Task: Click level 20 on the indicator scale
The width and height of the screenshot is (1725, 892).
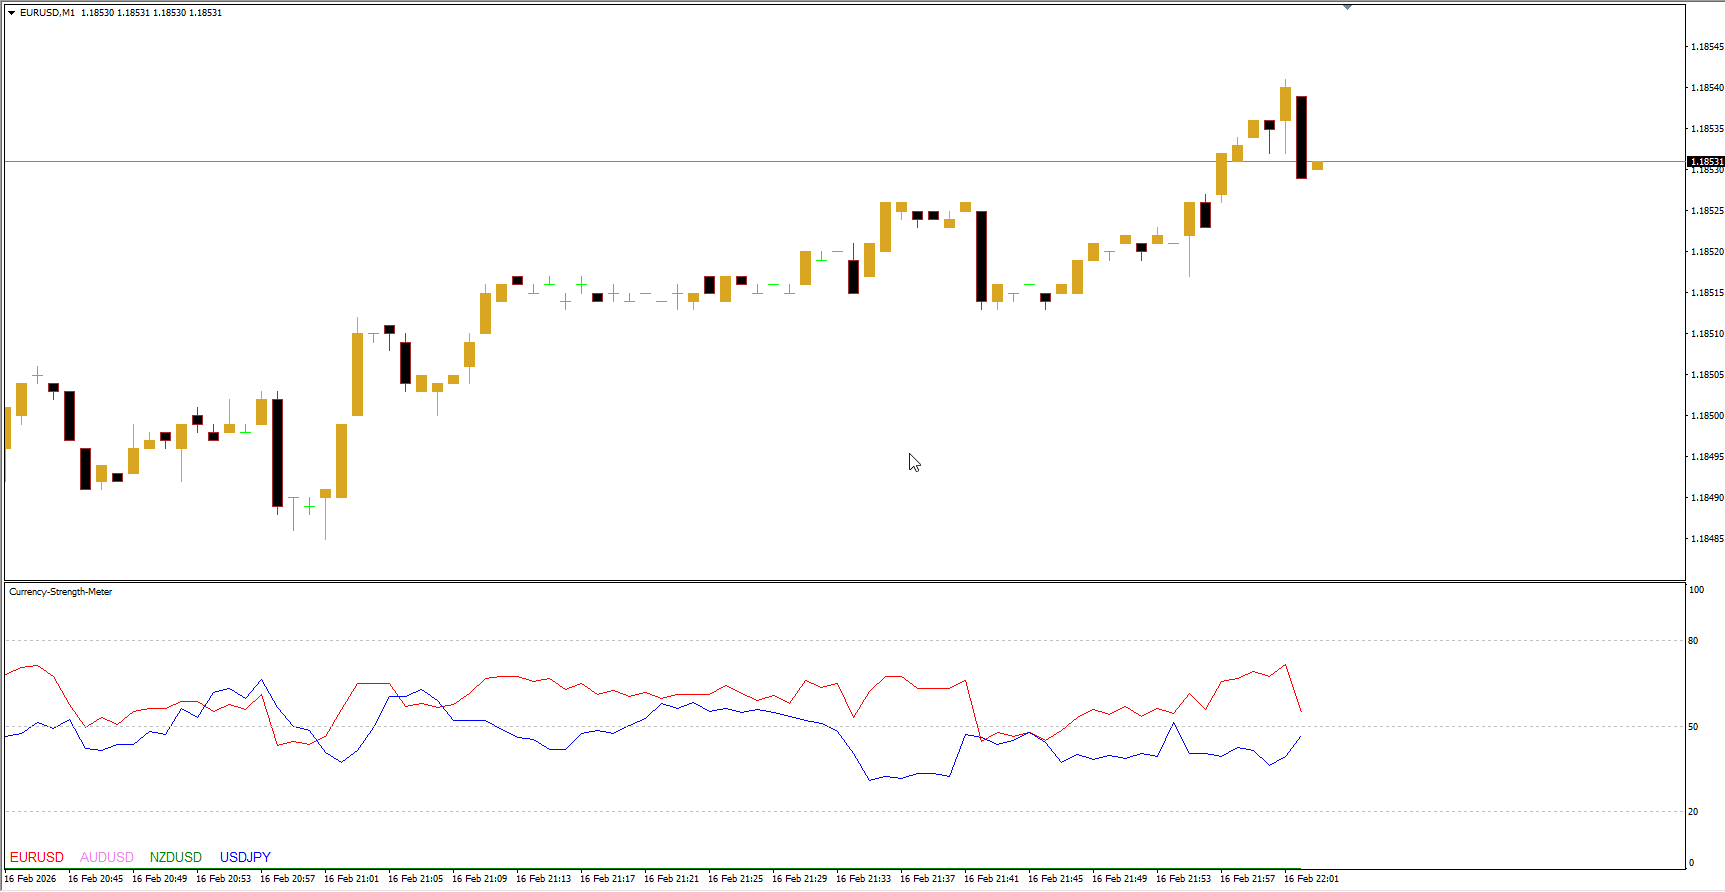Action: click(x=1693, y=812)
